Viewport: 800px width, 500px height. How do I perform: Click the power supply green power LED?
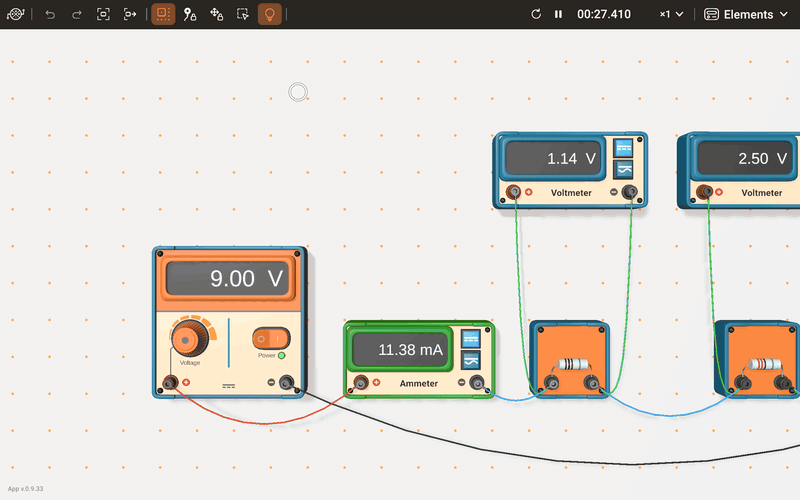(282, 355)
